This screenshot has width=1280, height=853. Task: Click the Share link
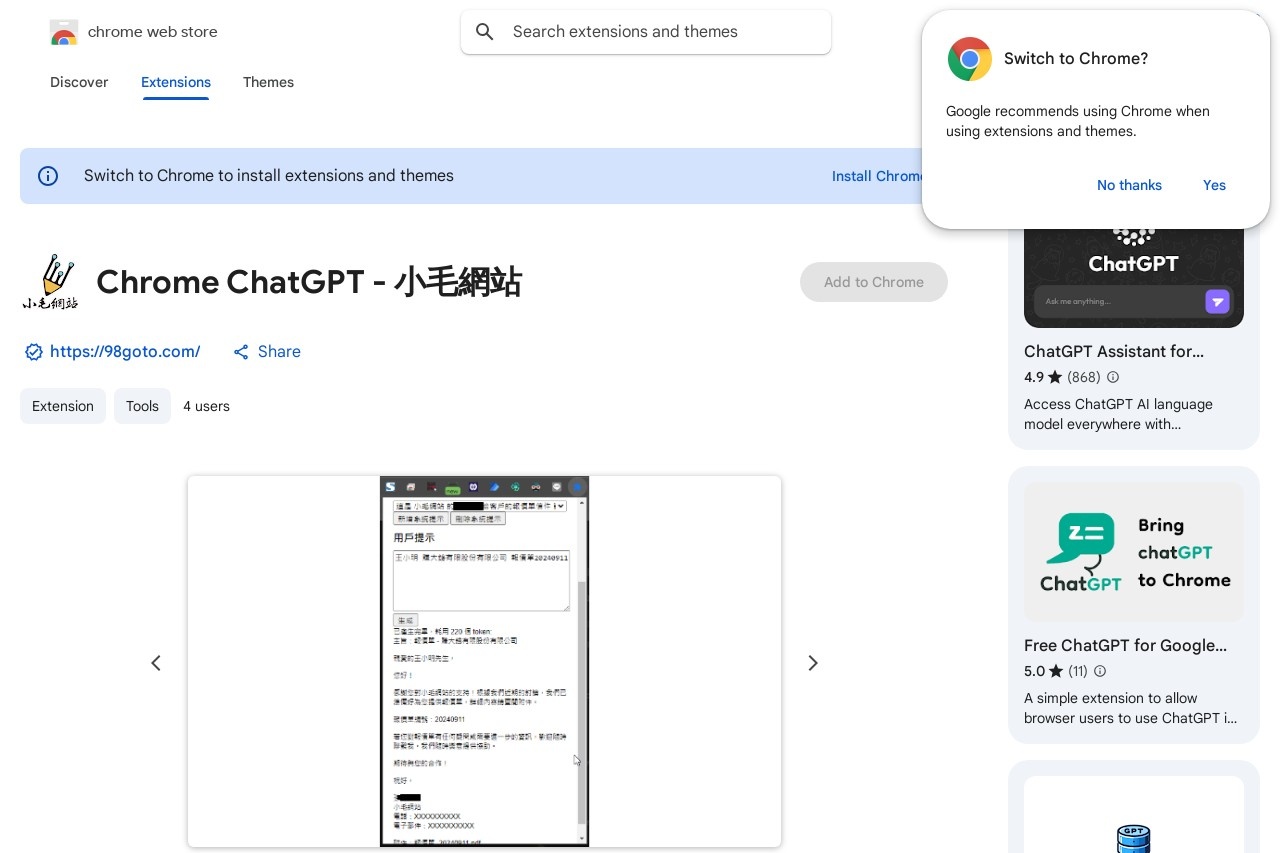(267, 352)
